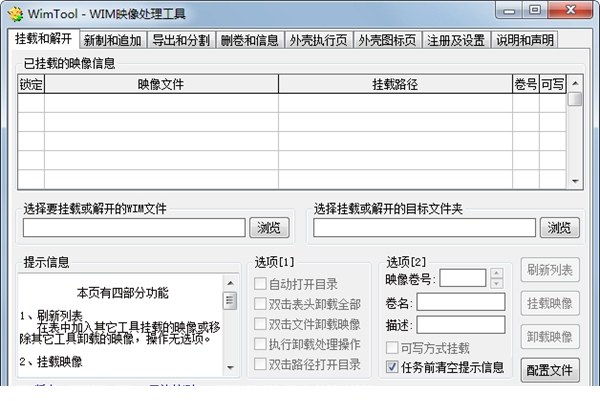This screenshot has height=401, width=600.
Task: Browse for the WIM file to mount
Action: tap(269, 228)
